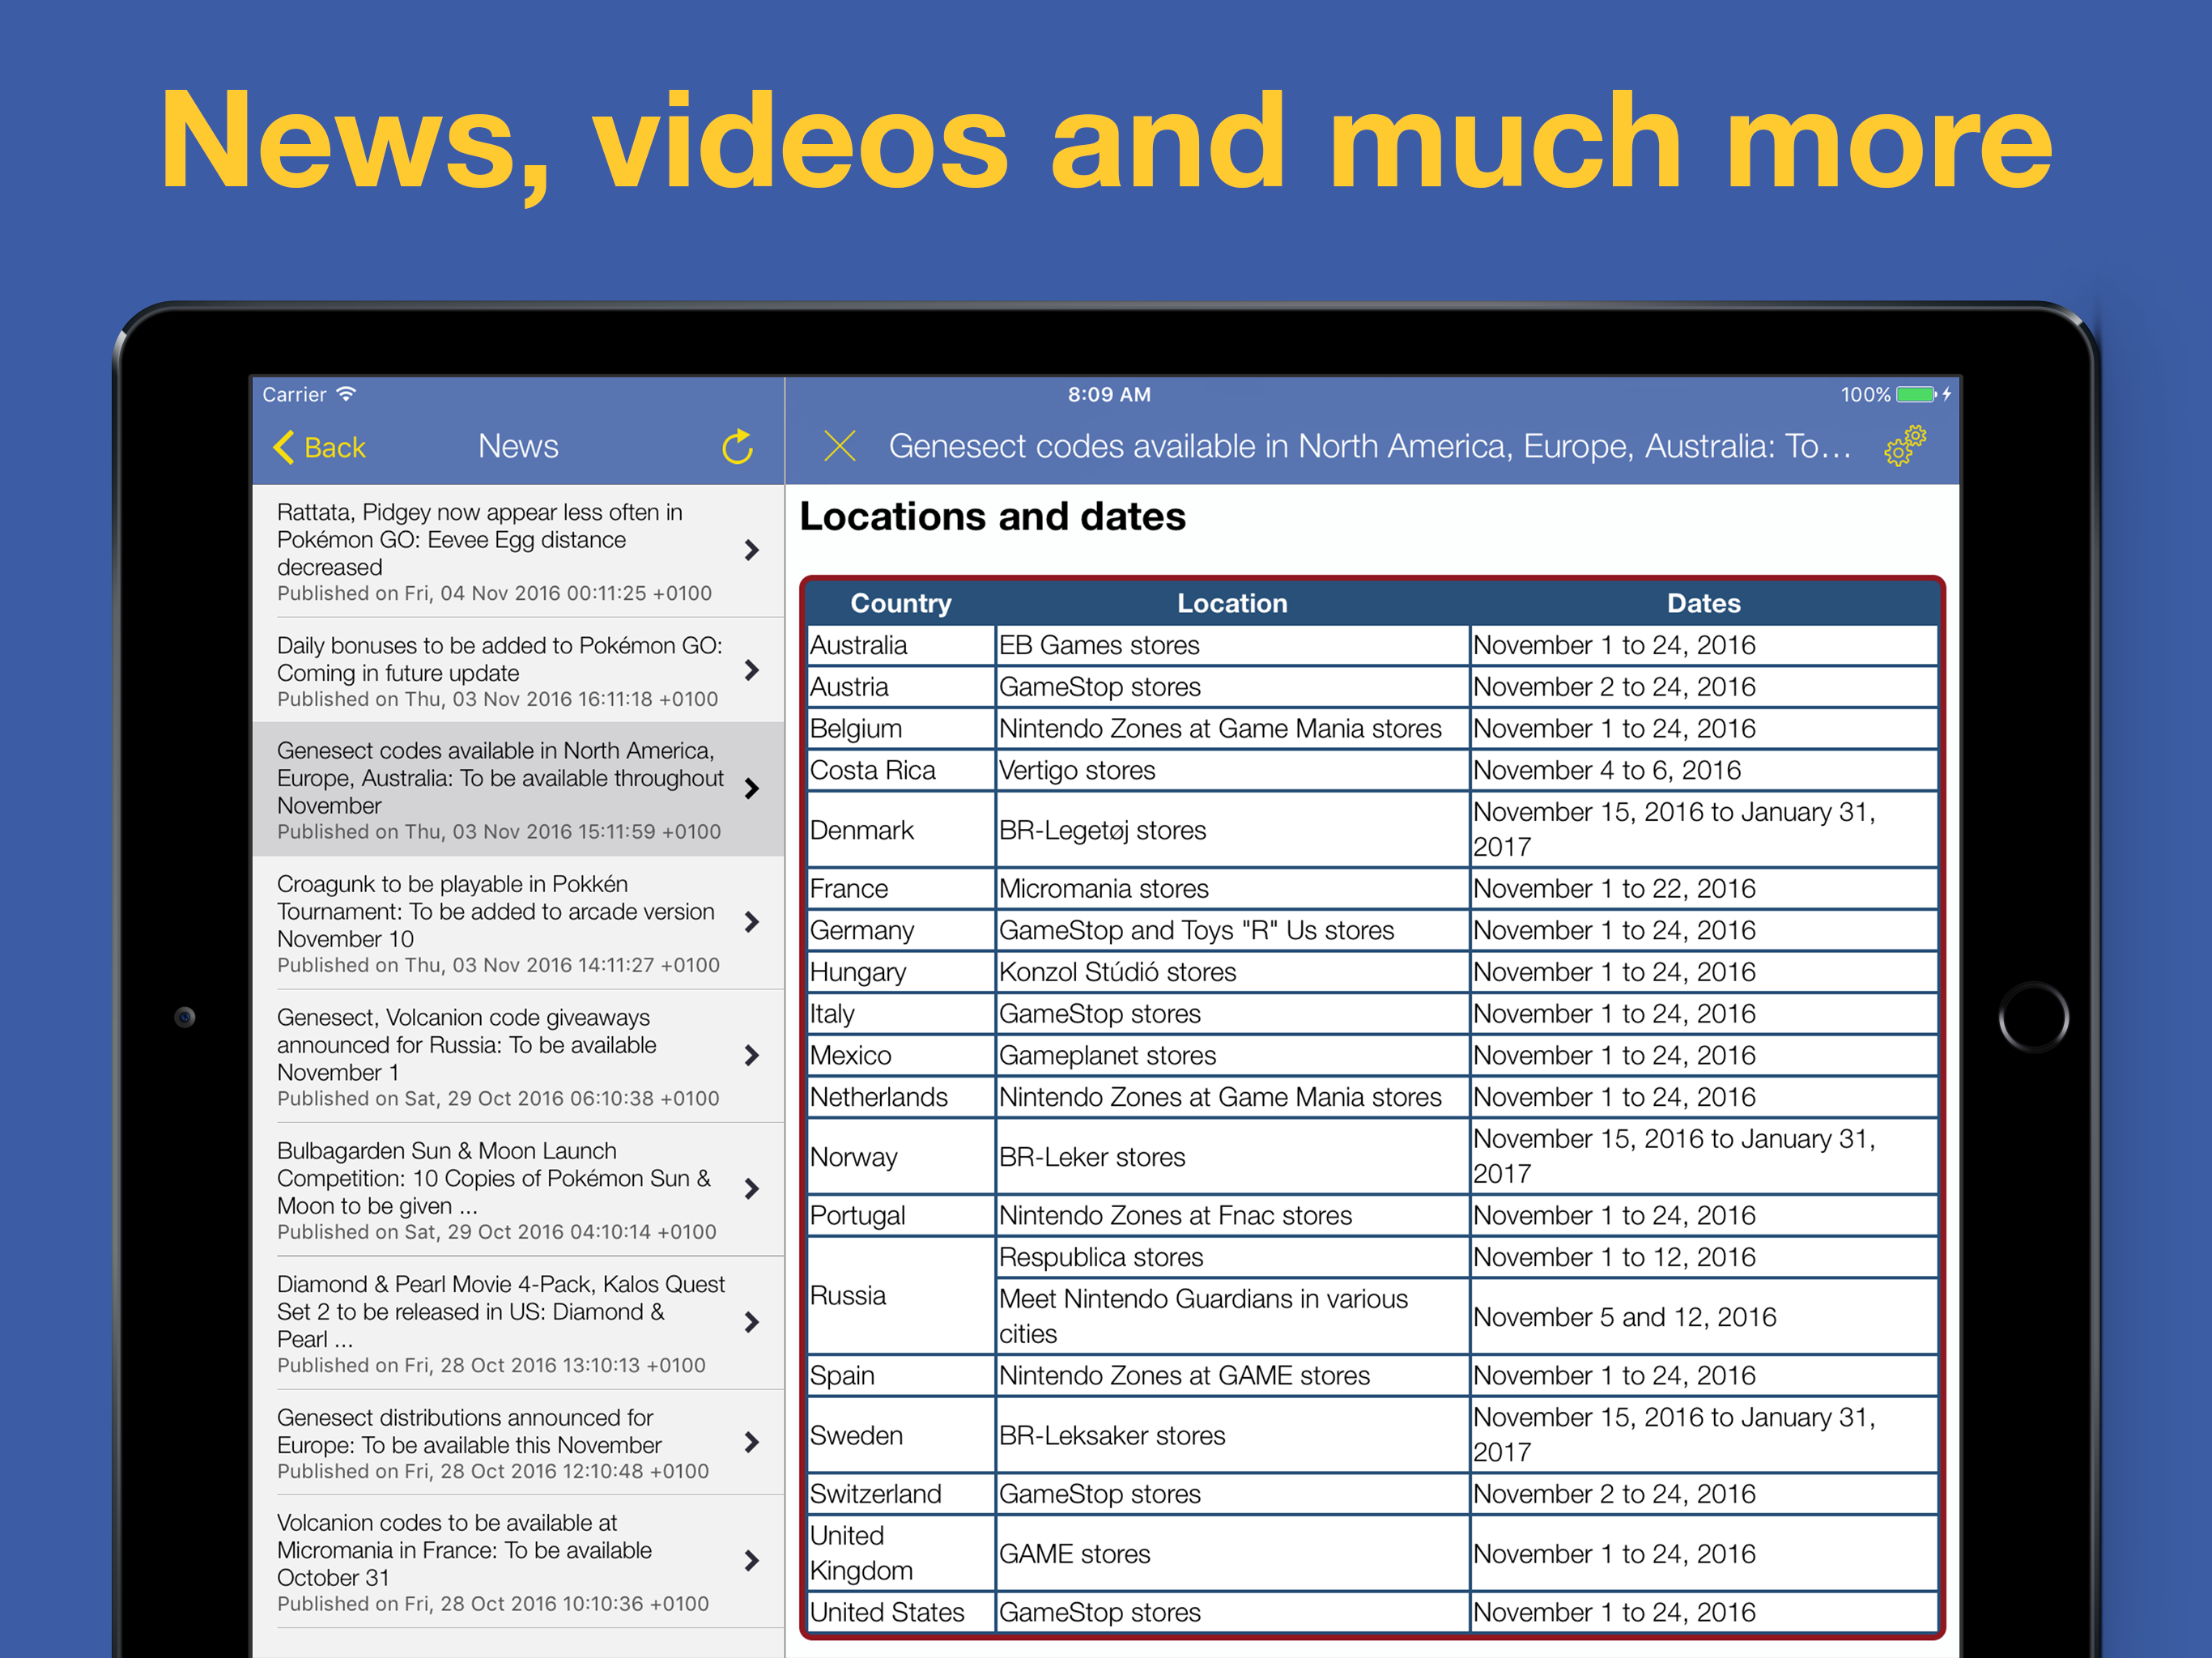Tap the 8:09 AM clock in status bar
Screen dimensions: 2212x1658
tap(1109, 394)
